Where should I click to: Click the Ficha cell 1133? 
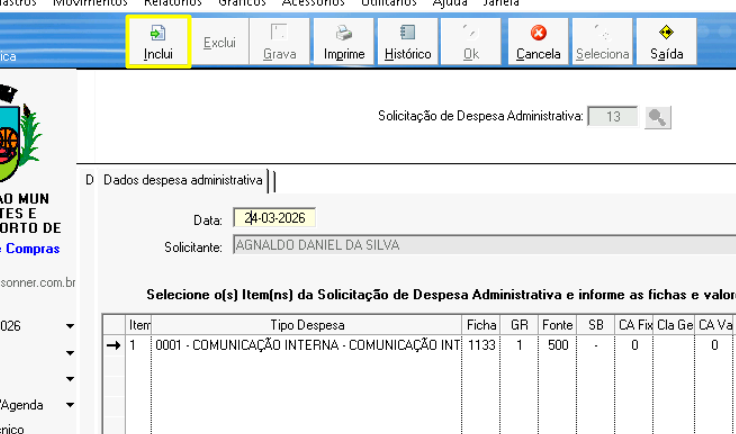point(480,345)
